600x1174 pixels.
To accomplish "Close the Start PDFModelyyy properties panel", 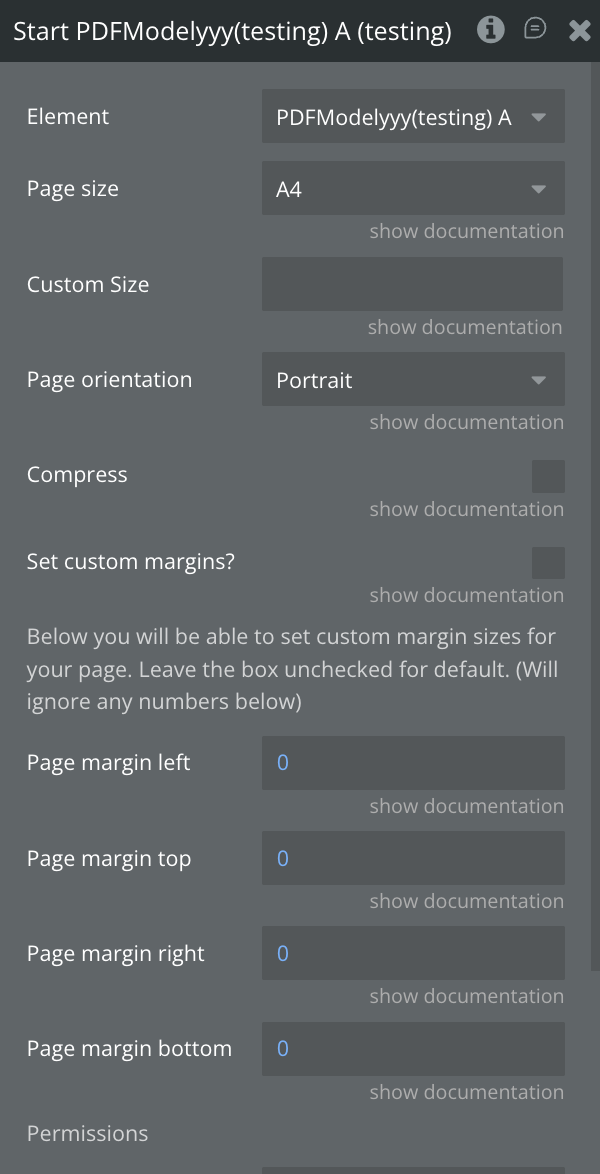I will pyautogui.click(x=580, y=31).
